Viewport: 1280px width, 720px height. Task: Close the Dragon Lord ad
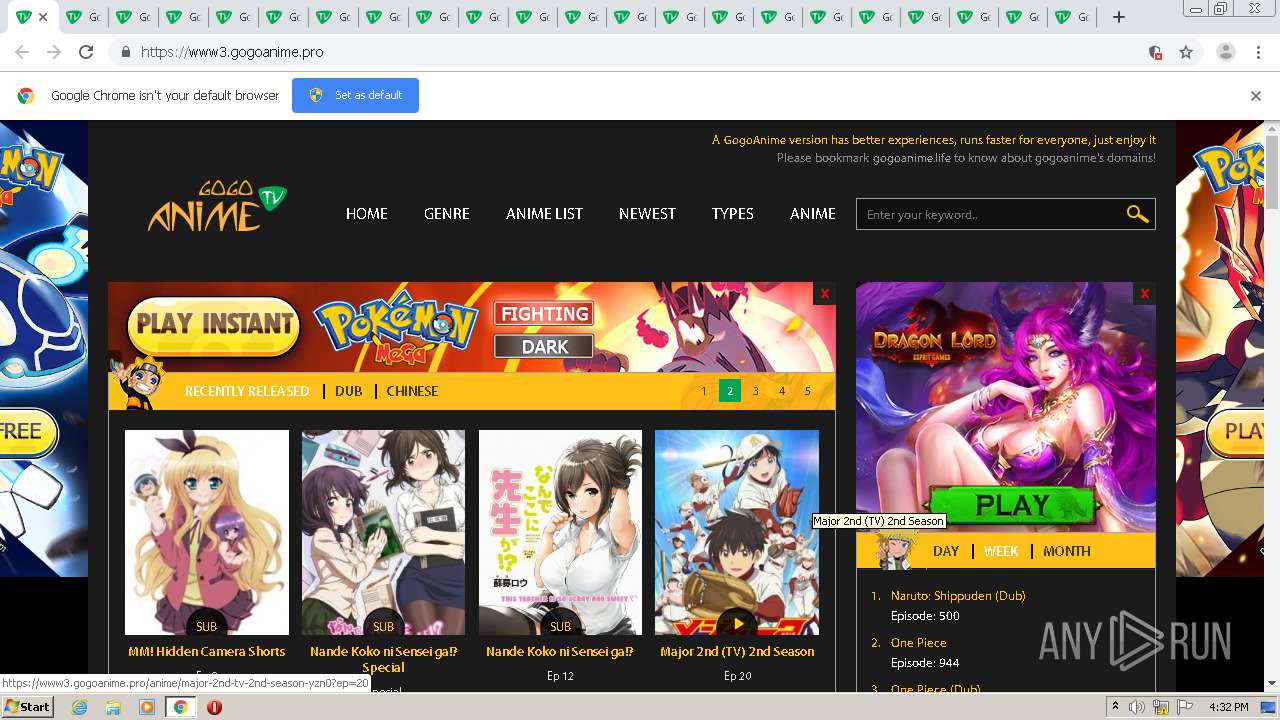1144,293
